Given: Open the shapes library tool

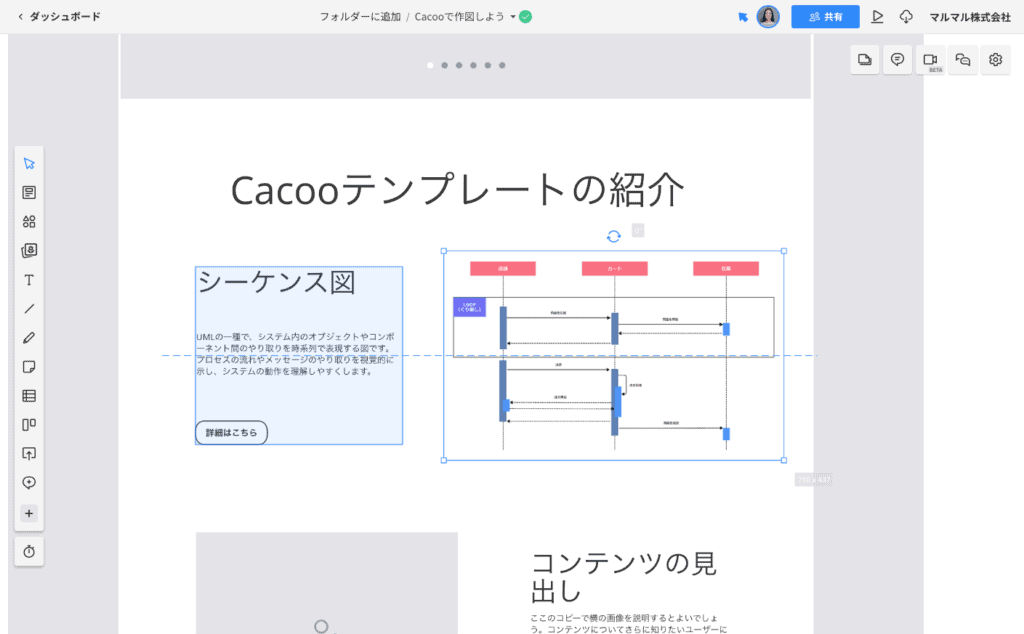Looking at the screenshot, I should (29, 221).
